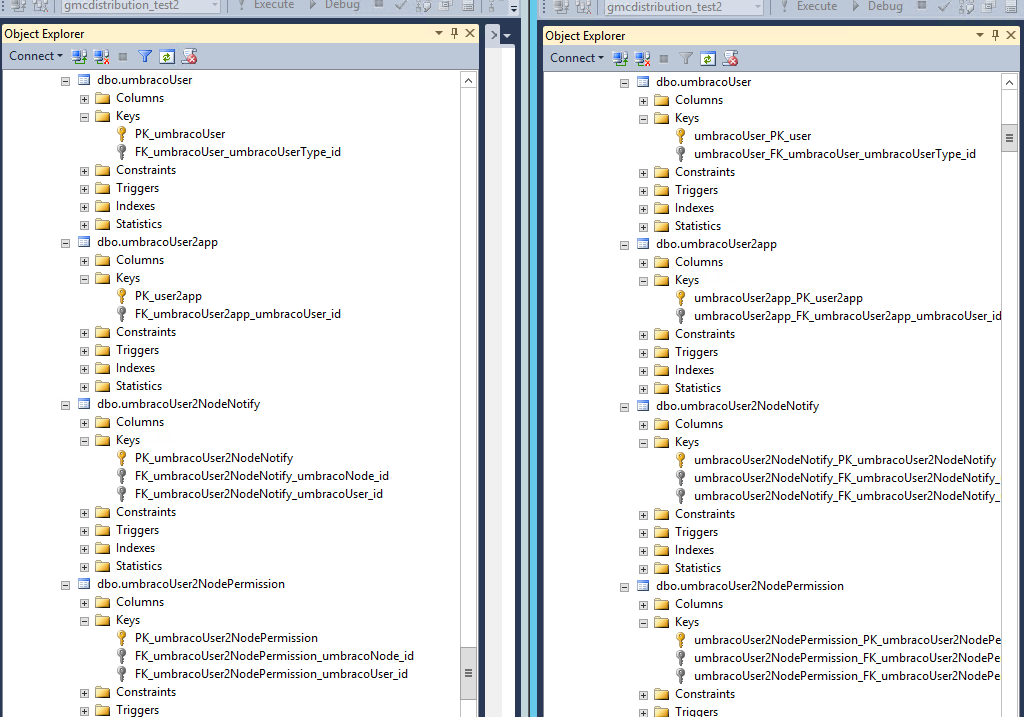Collapse Keys under dbo.umbracoUser2NodeNotify right panel
This screenshot has width=1024, height=717.
(x=643, y=443)
